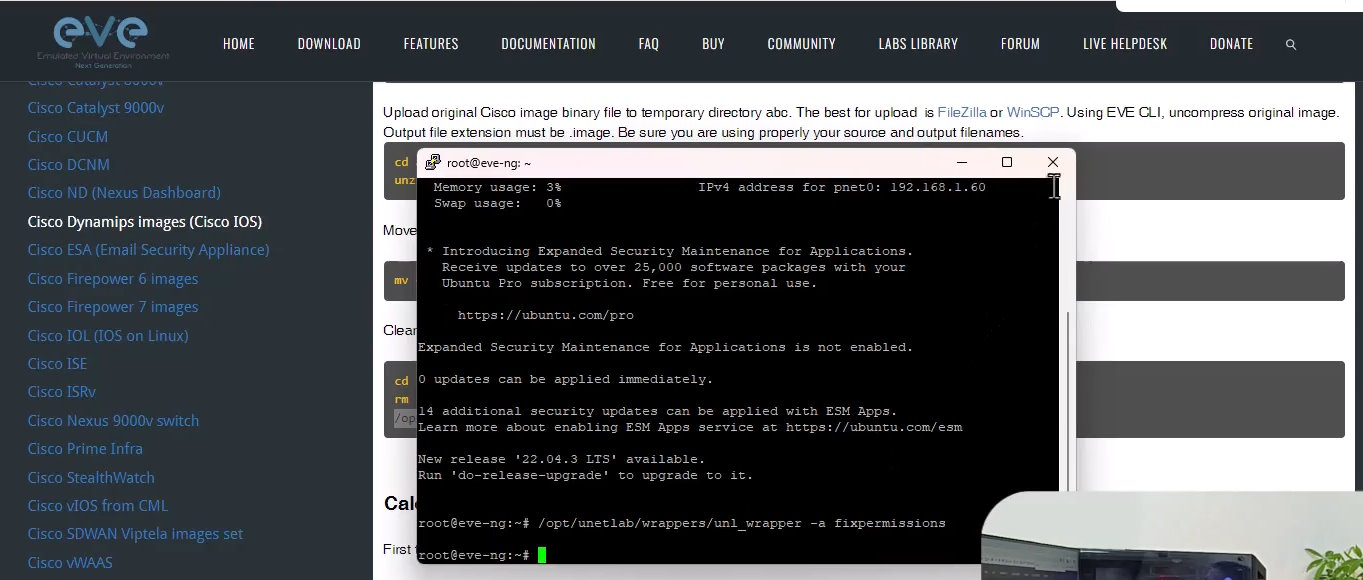Image resolution: width=1363 pixels, height=580 pixels.
Task: Open the FAQ menu item
Action: click(x=649, y=44)
